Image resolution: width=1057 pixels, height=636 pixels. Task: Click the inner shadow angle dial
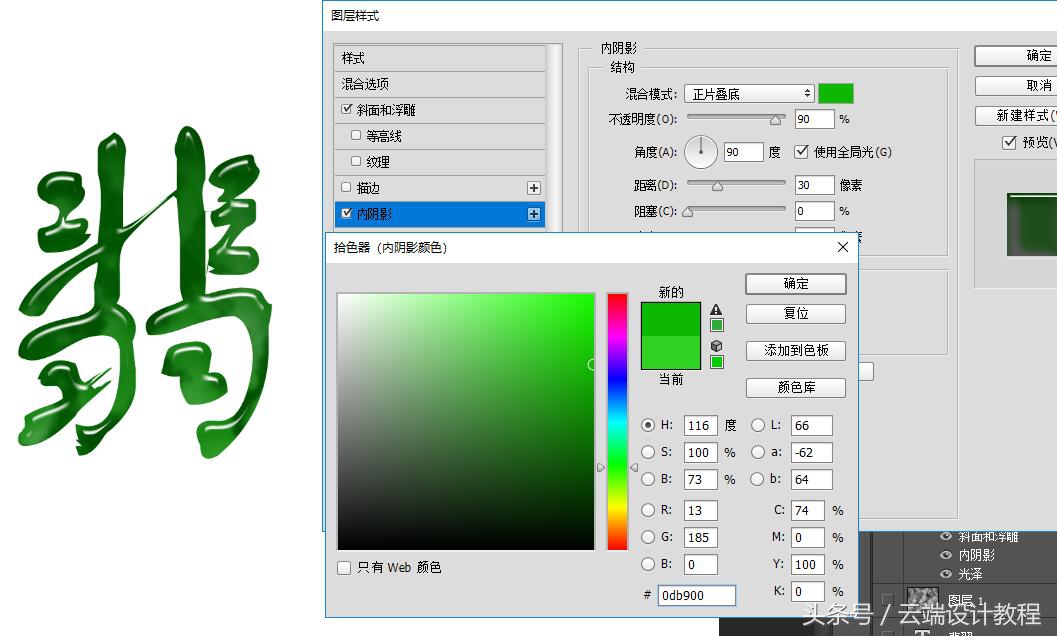point(701,151)
